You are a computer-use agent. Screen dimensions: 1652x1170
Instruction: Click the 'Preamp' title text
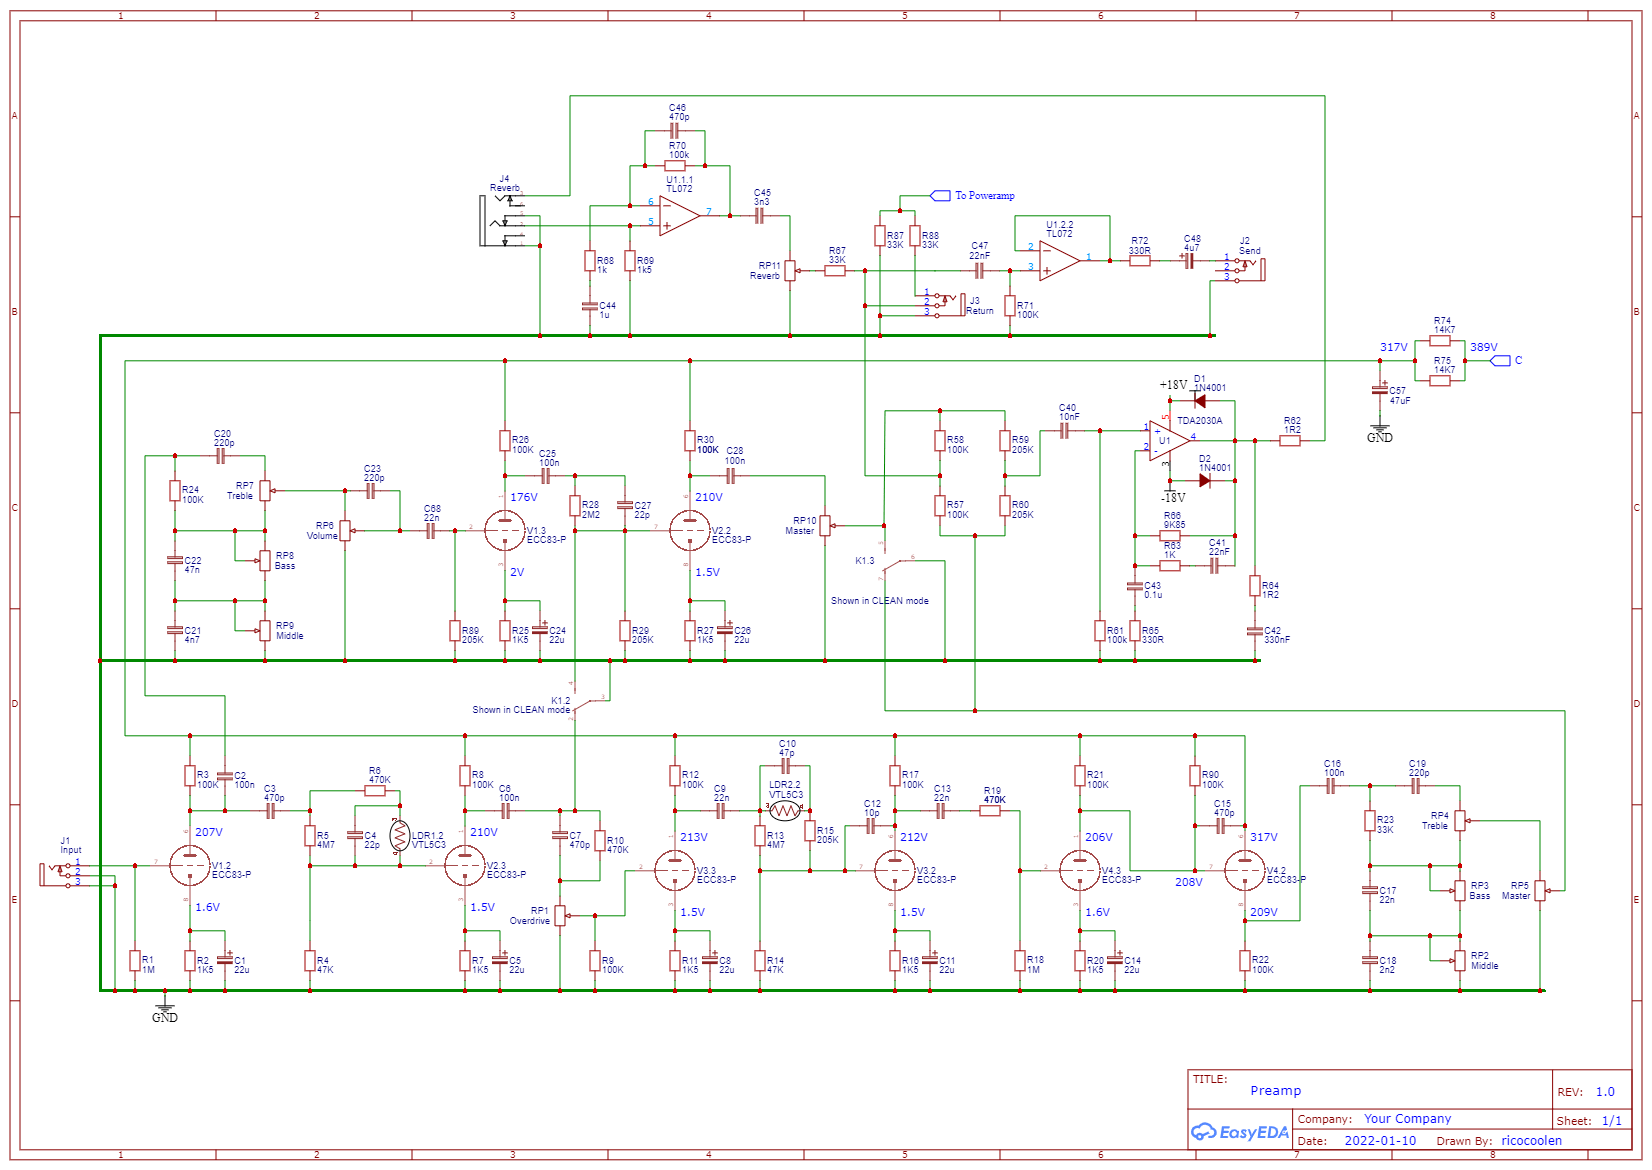click(1276, 1091)
